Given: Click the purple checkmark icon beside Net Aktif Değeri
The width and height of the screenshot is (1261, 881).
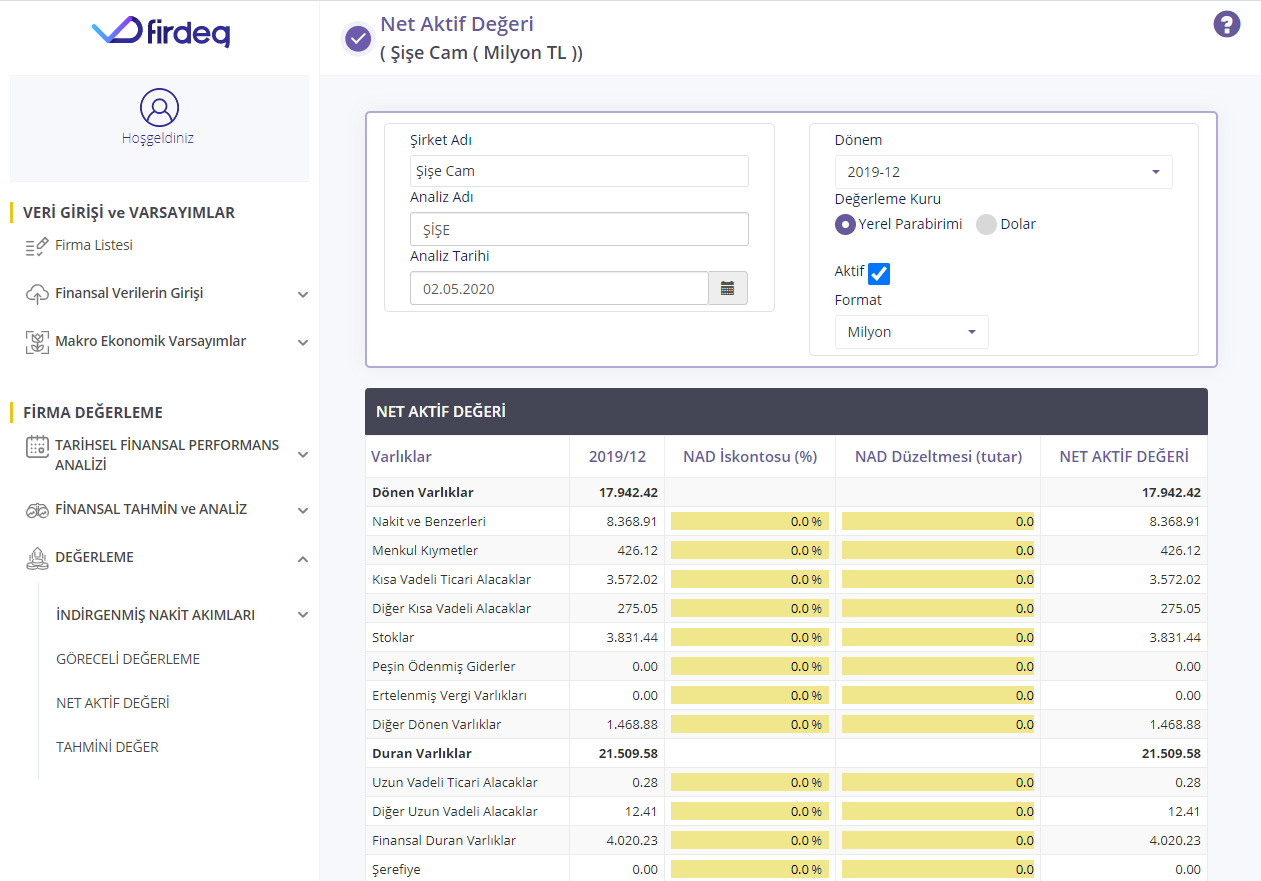Looking at the screenshot, I should [x=357, y=39].
